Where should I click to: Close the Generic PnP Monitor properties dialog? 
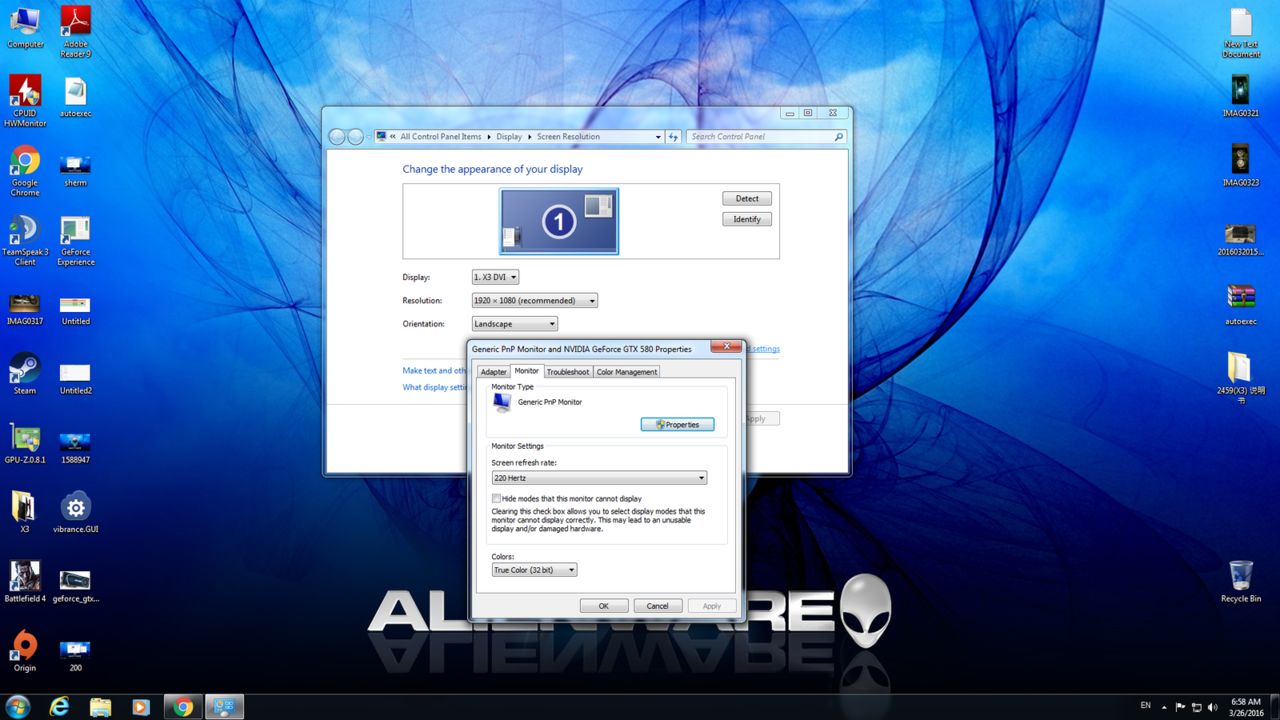click(727, 347)
